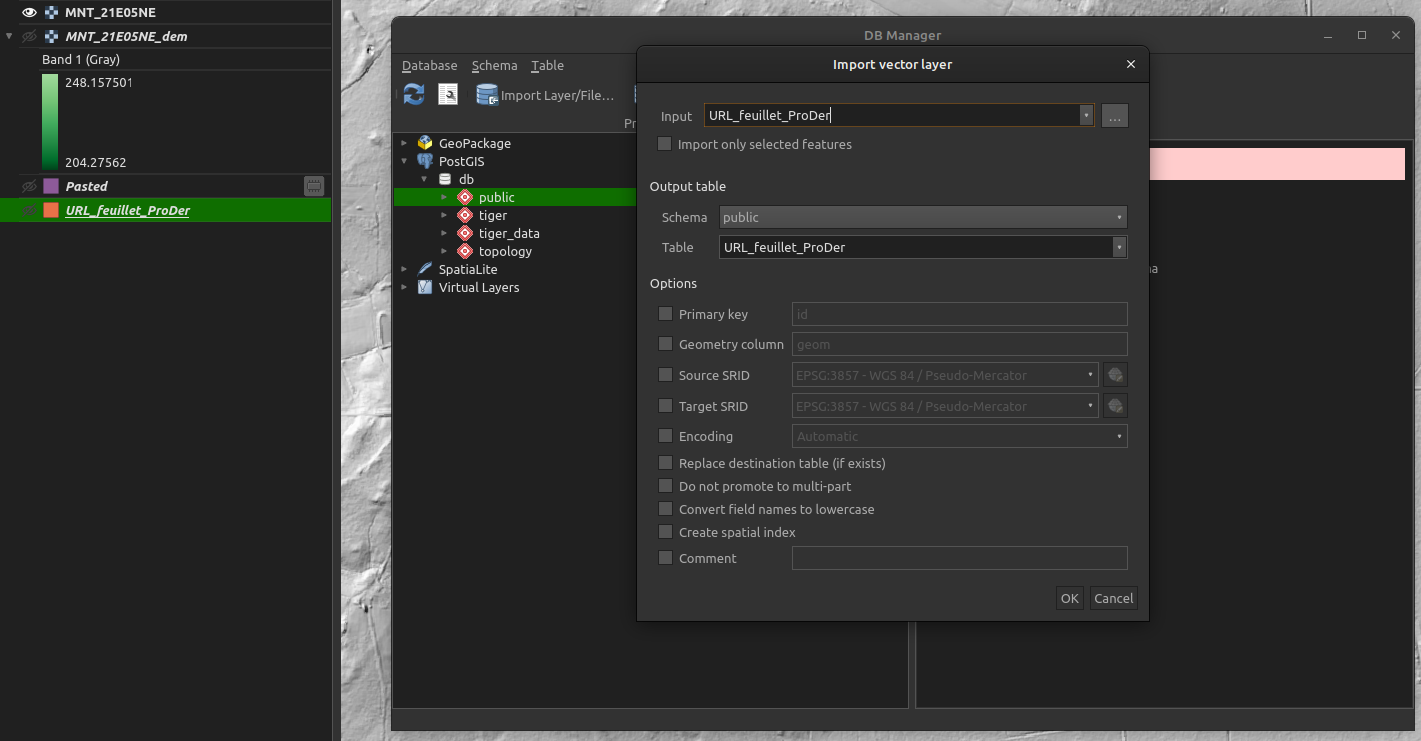Open the Database menu
1421x741 pixels.
[x=429, y=66]
